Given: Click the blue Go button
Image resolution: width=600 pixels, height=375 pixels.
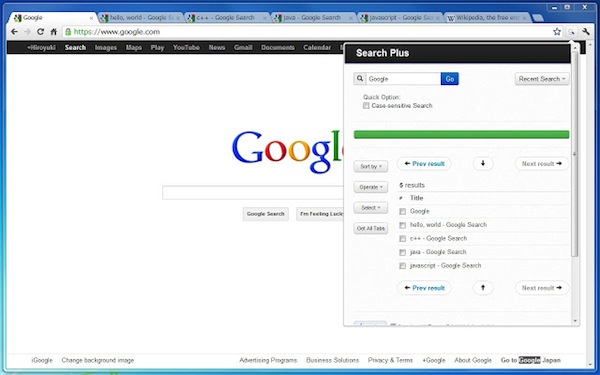Looking at the screenshot, I should coord(450,79).
